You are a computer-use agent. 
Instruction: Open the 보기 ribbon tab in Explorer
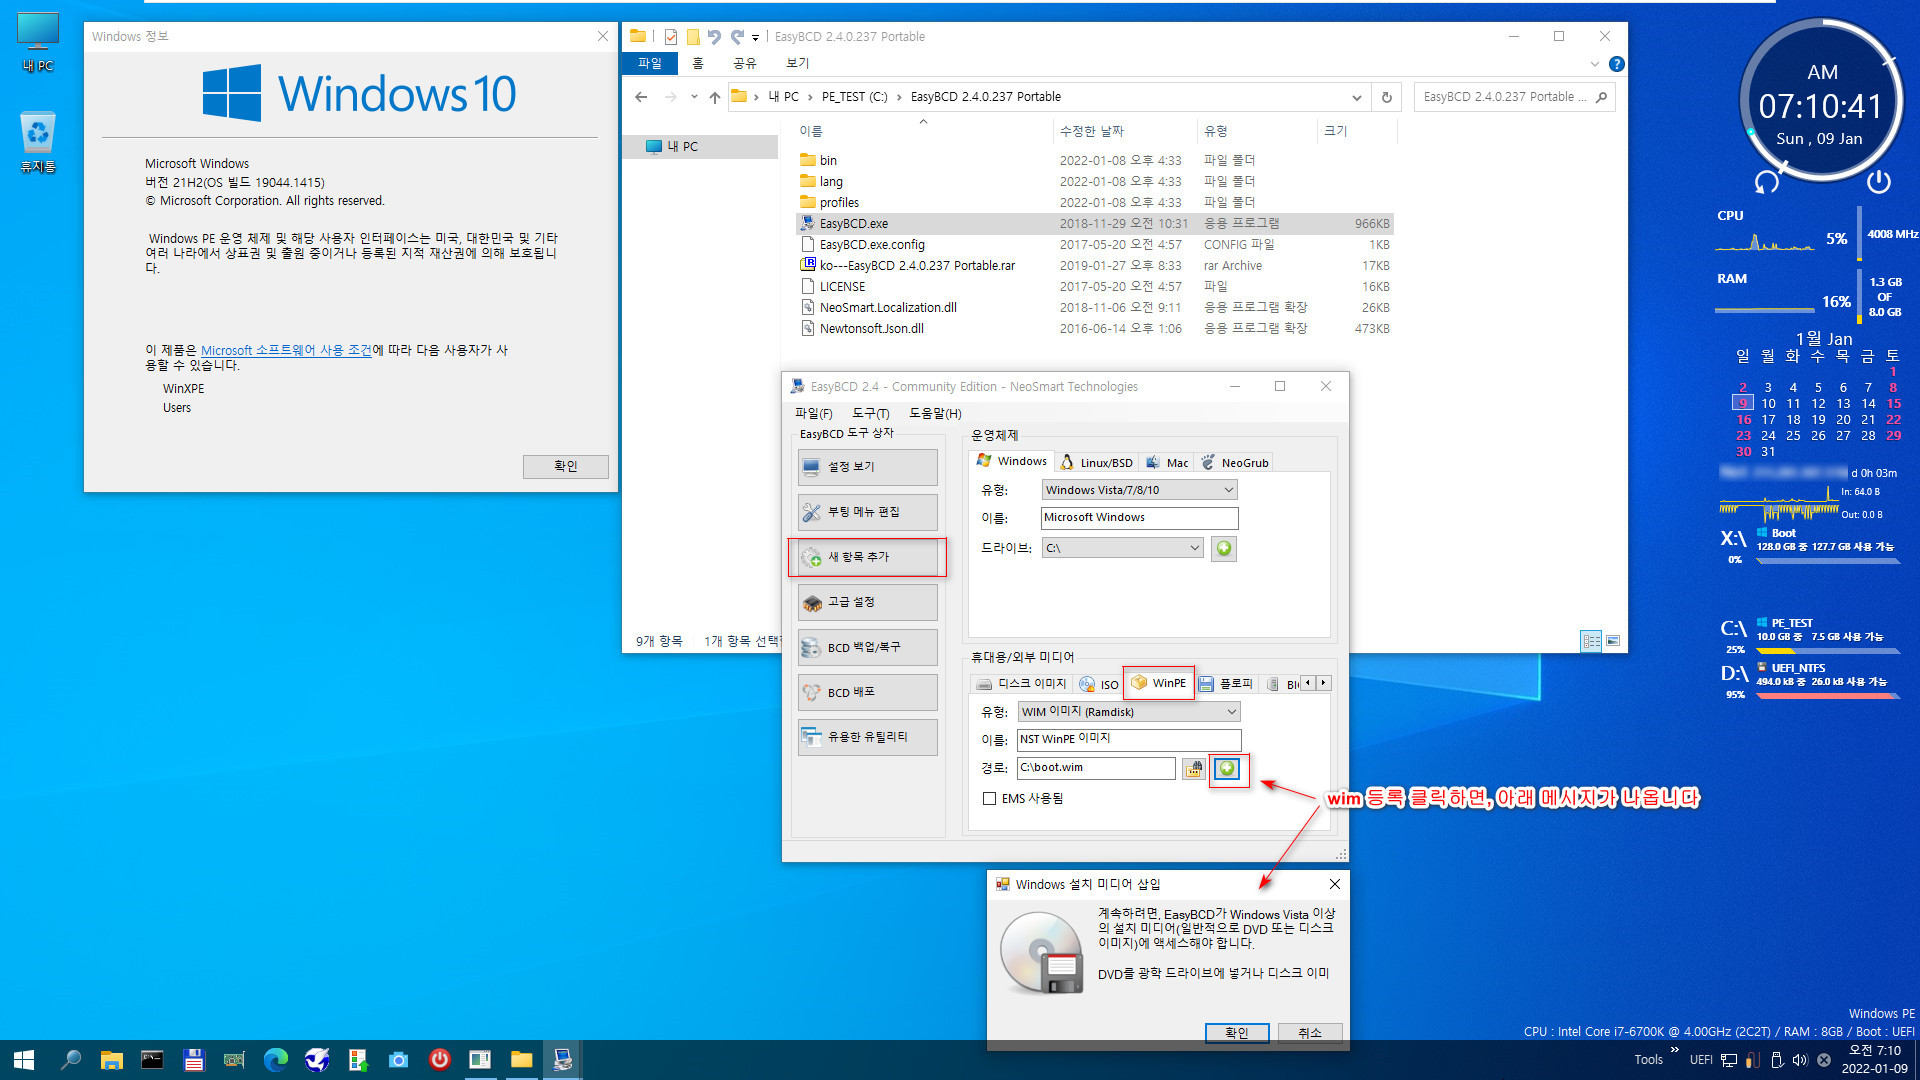pyautogui.click(x=797, y=63)
